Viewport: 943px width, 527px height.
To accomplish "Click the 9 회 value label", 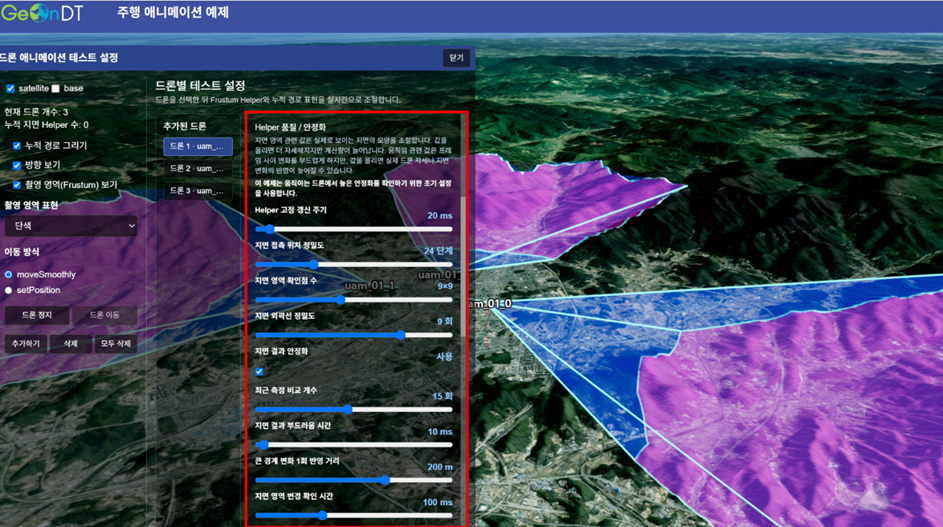I will tap(444, 321).
